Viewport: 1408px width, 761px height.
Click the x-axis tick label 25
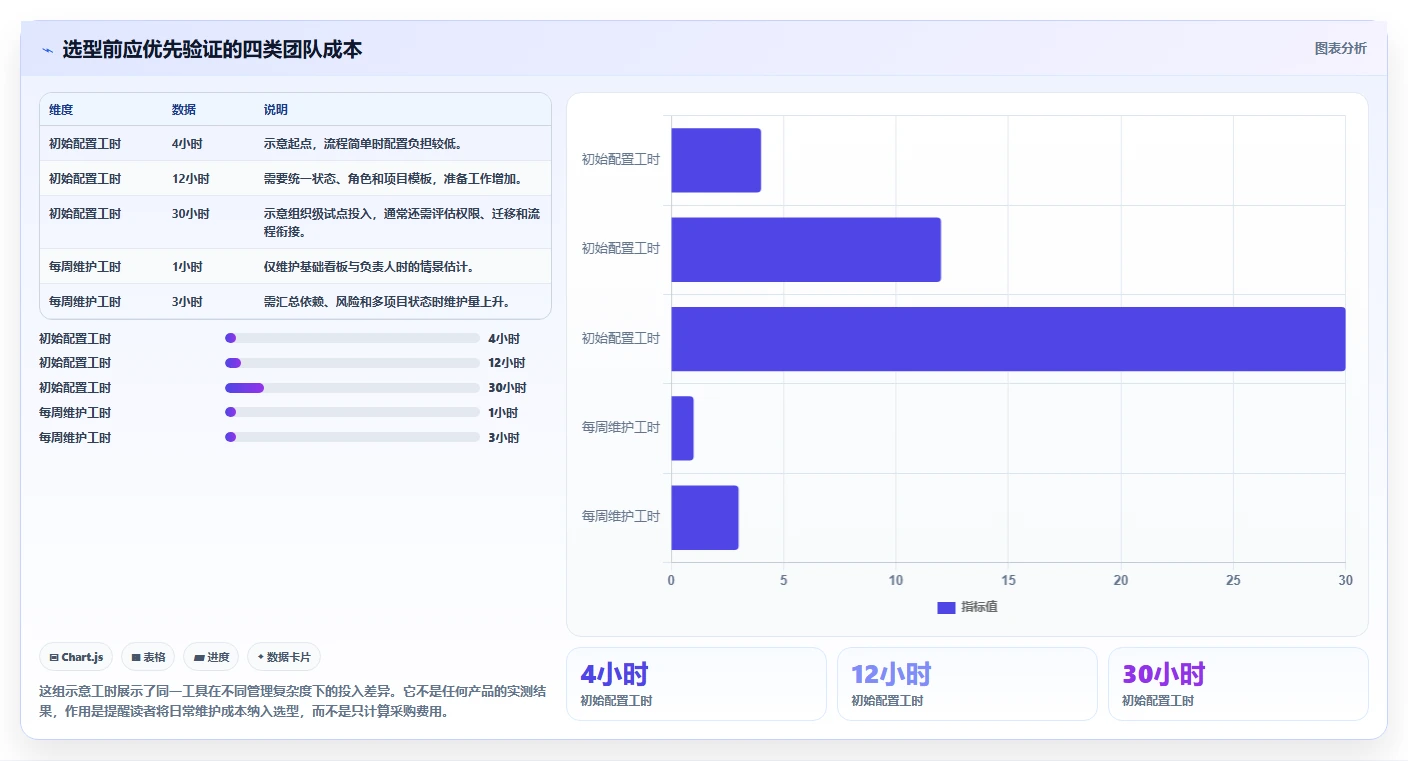(x=1233, y=580)
